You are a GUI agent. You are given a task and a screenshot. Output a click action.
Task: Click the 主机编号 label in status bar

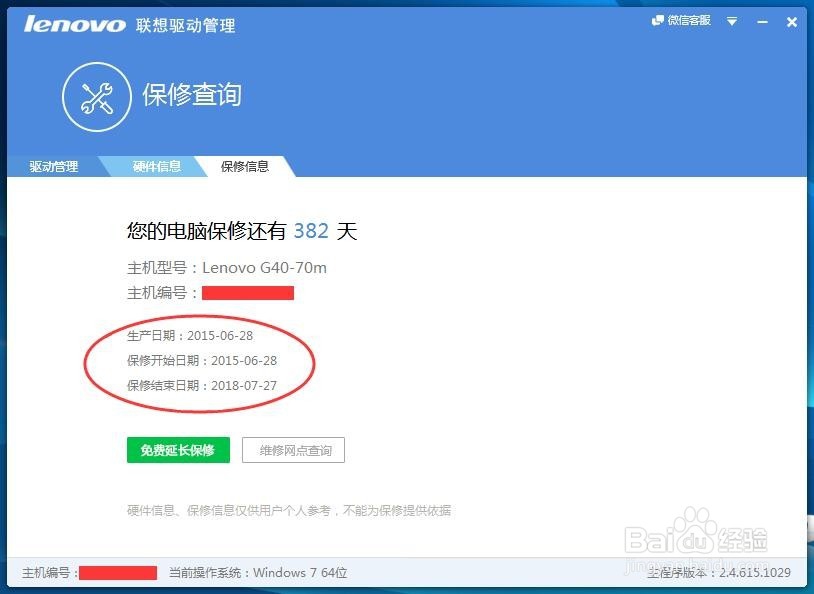pyautogui.click(x=50, y=573)
